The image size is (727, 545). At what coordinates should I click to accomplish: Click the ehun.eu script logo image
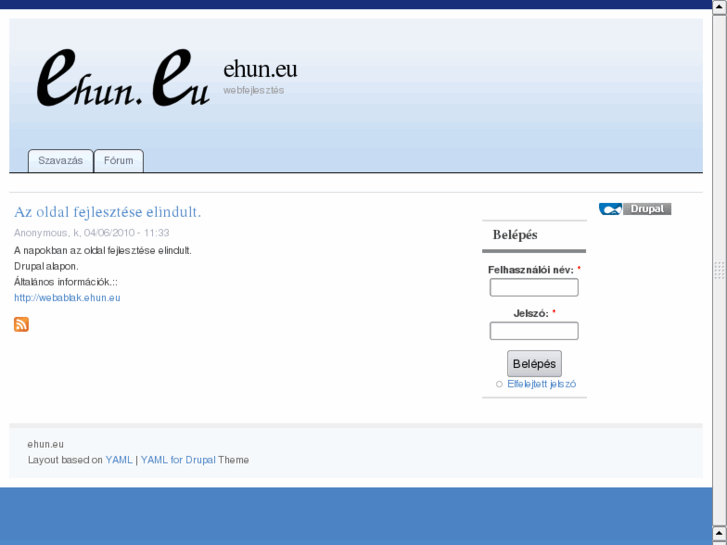[123, 77]
